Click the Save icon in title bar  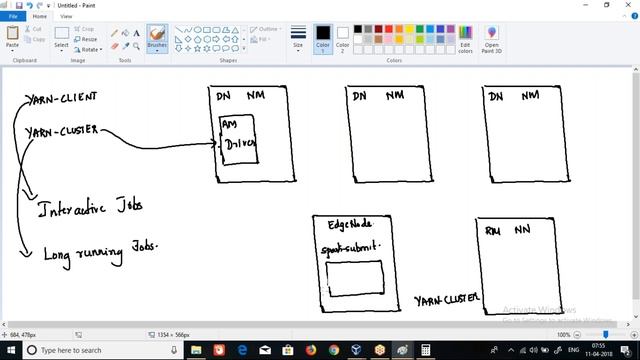point(19,5)
